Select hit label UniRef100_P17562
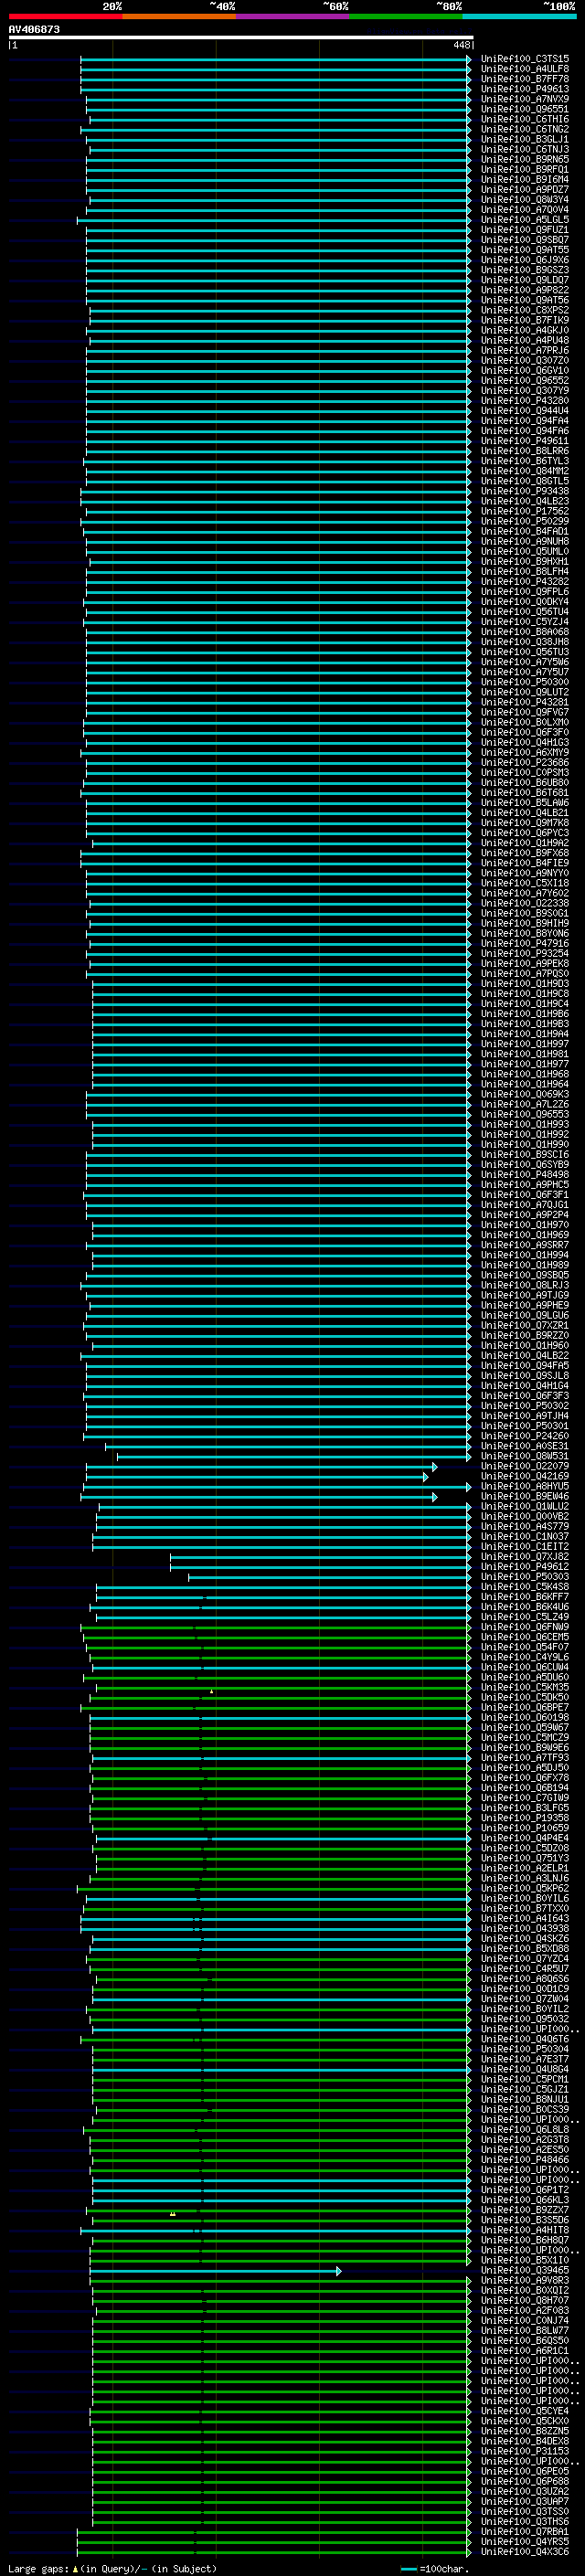585x2576 pixels. [525, 511]
